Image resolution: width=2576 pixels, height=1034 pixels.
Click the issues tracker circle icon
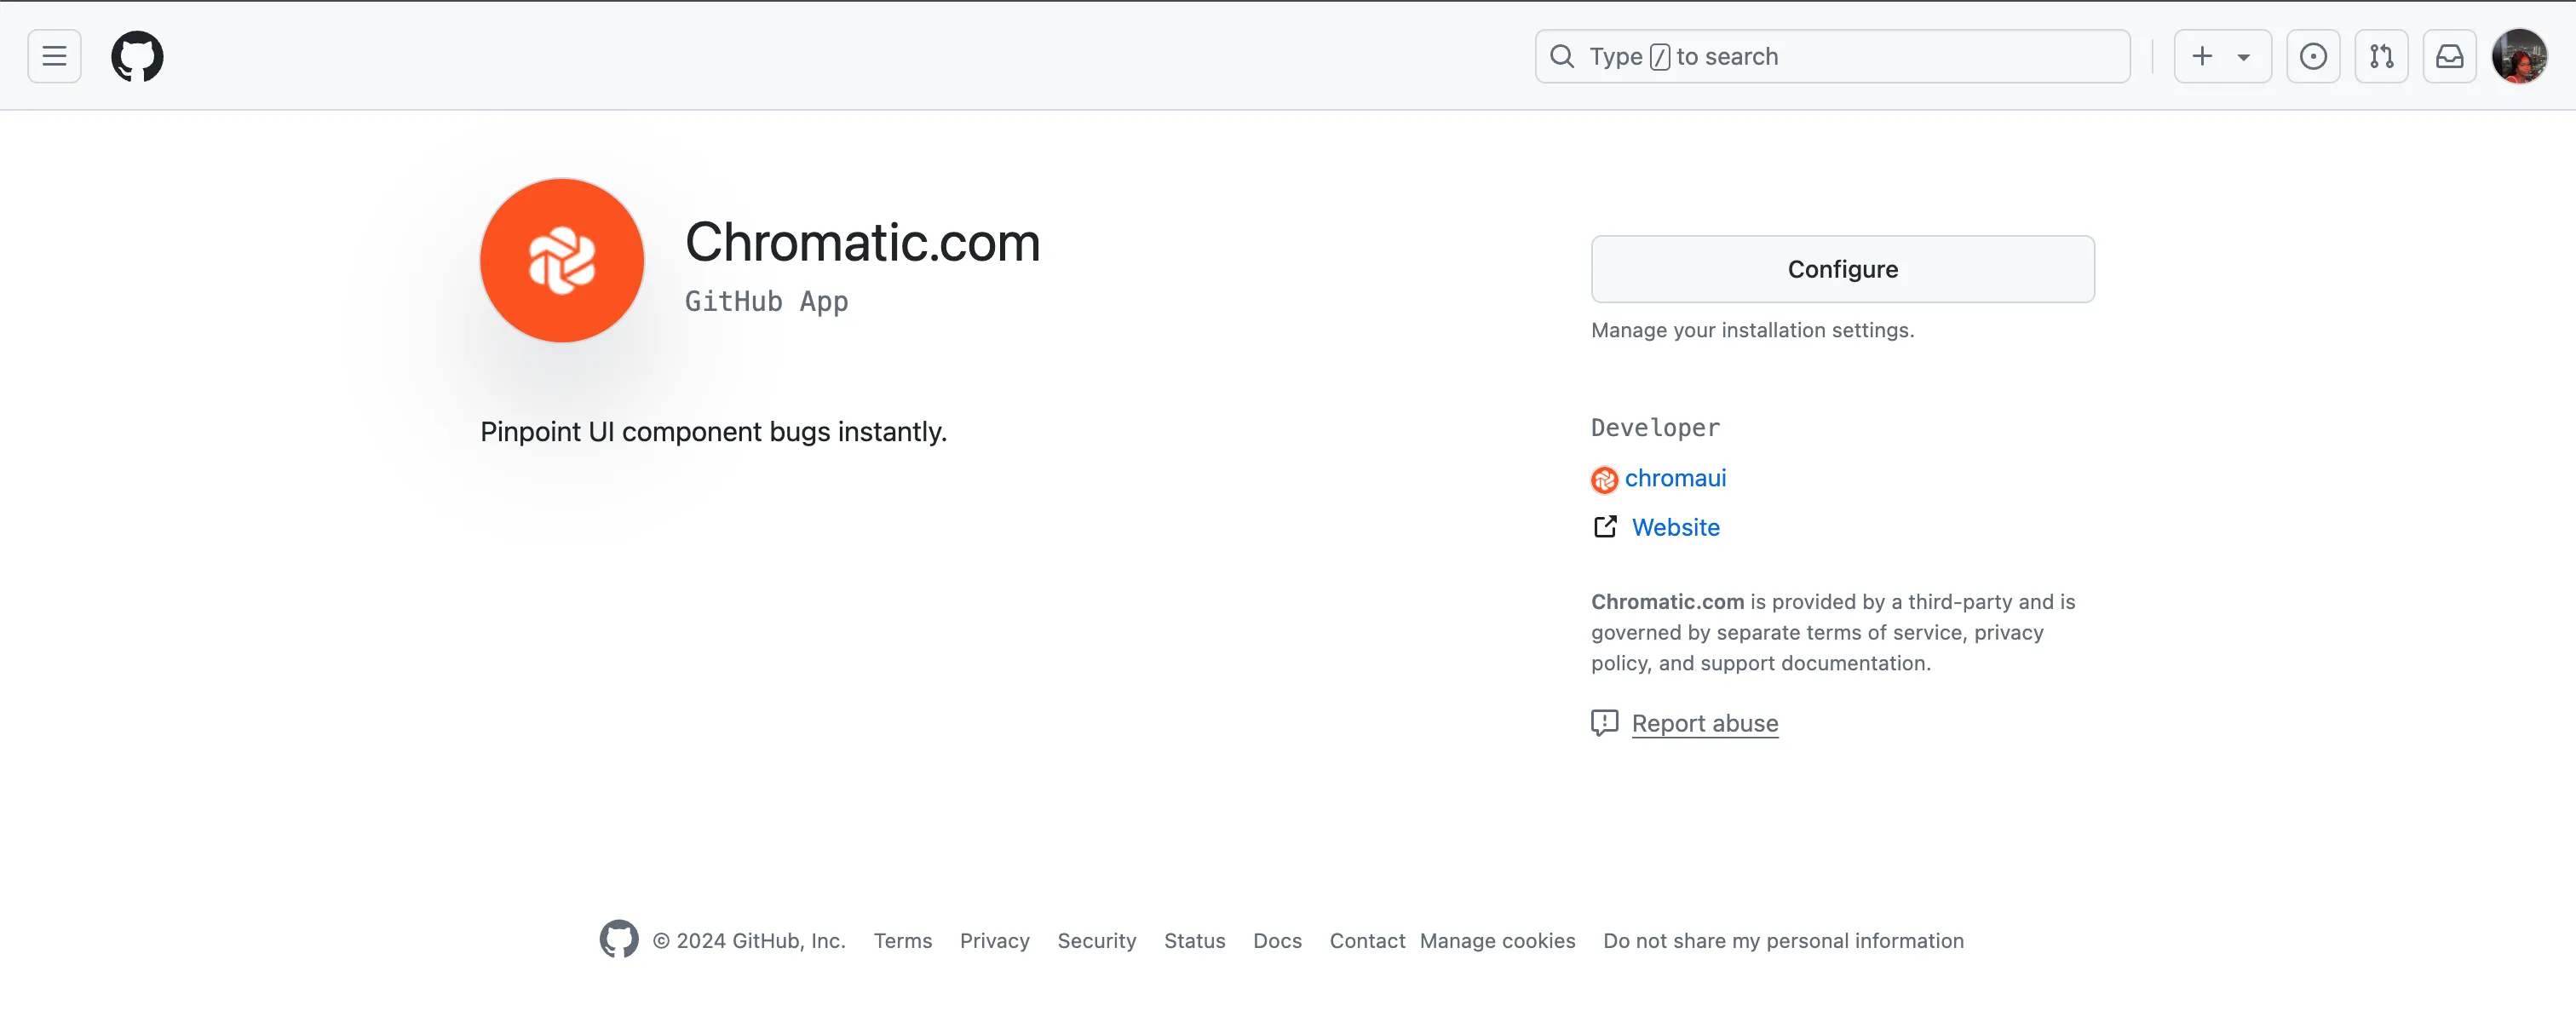(x=2314, y=56)
